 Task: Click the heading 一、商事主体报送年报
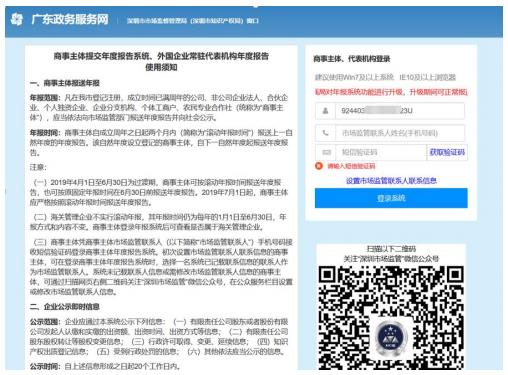click(65, 83)
